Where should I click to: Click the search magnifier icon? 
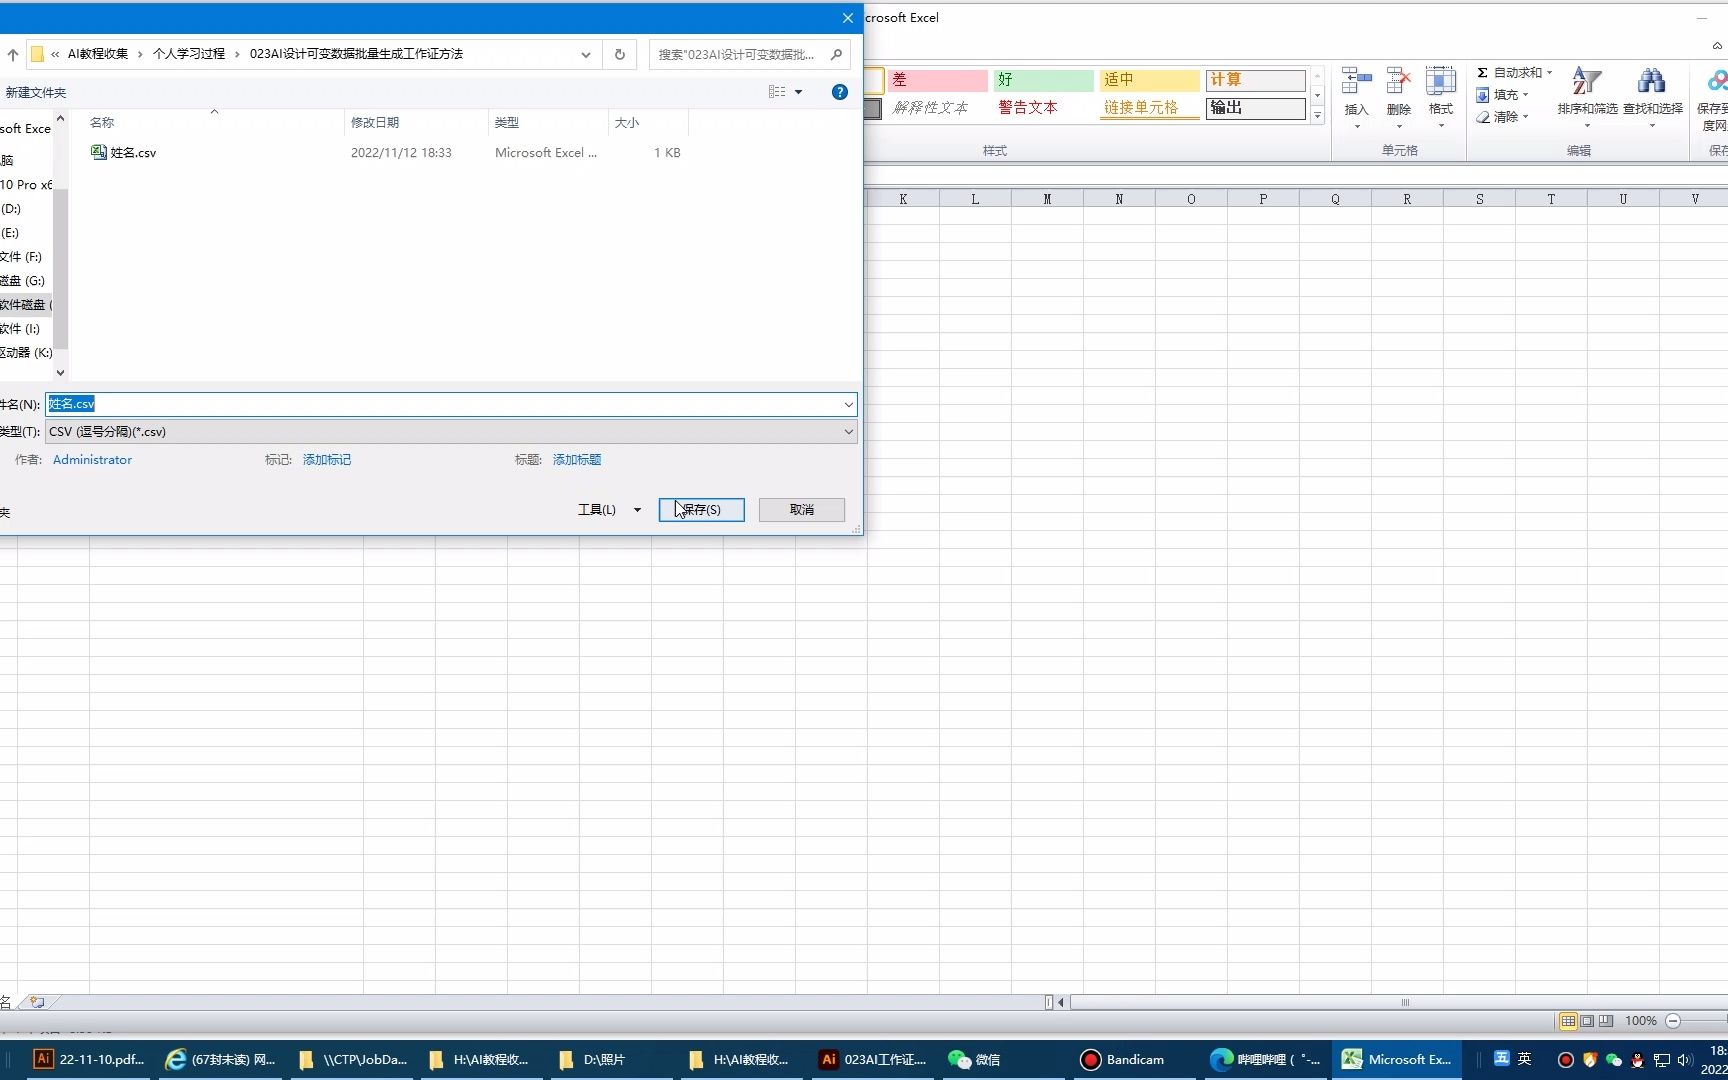click(x=837, y=55)
